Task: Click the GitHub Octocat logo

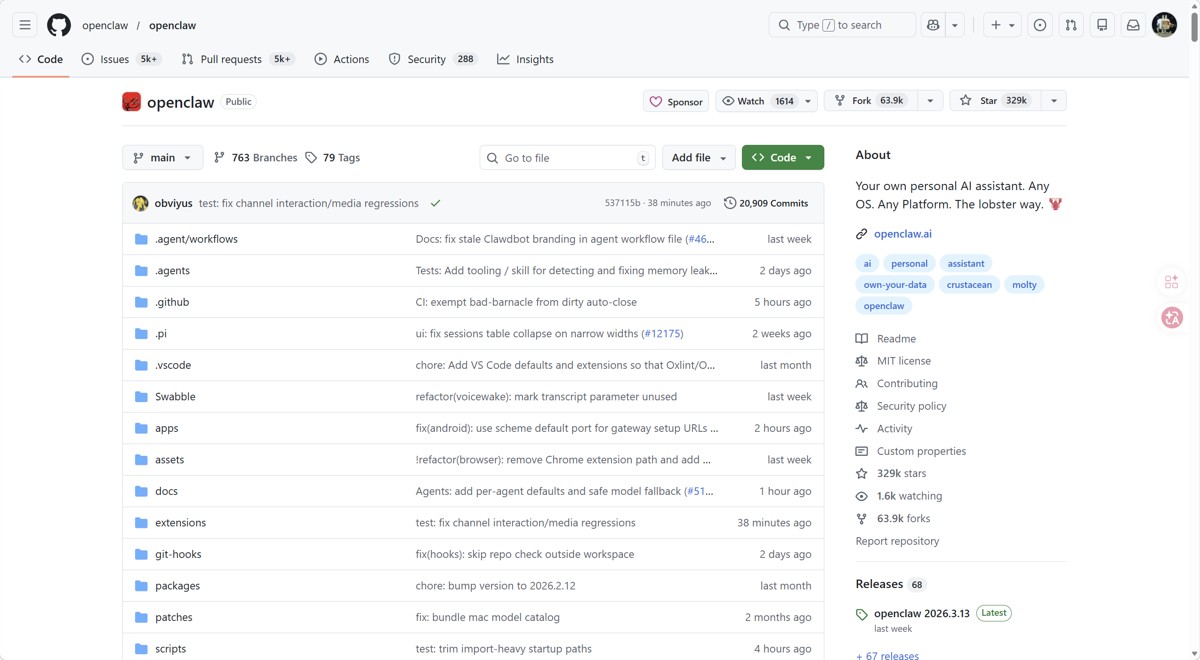Action: 59,25
